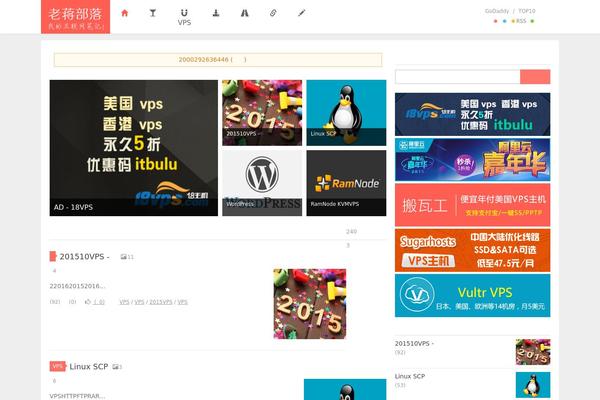Open the Aliyun 嘉年华 sidebar banner
The image size is (600, 400).
[x=473, y=160]
